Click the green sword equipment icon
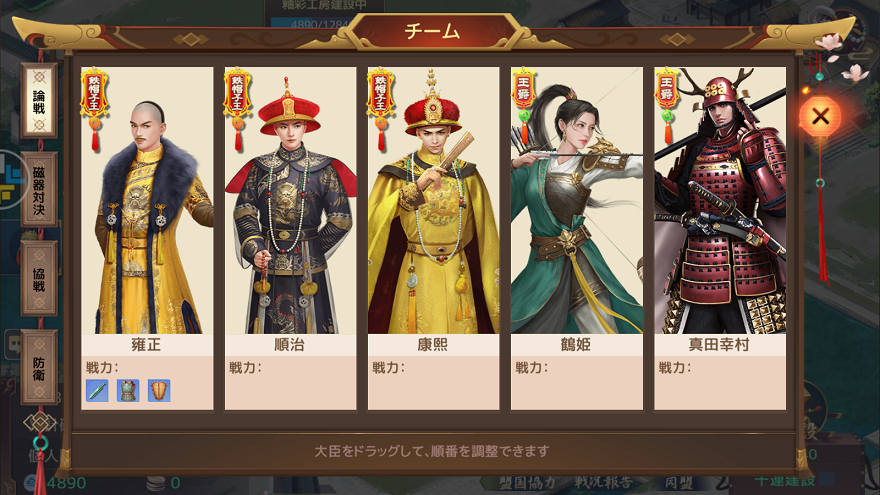 [97, 391]
